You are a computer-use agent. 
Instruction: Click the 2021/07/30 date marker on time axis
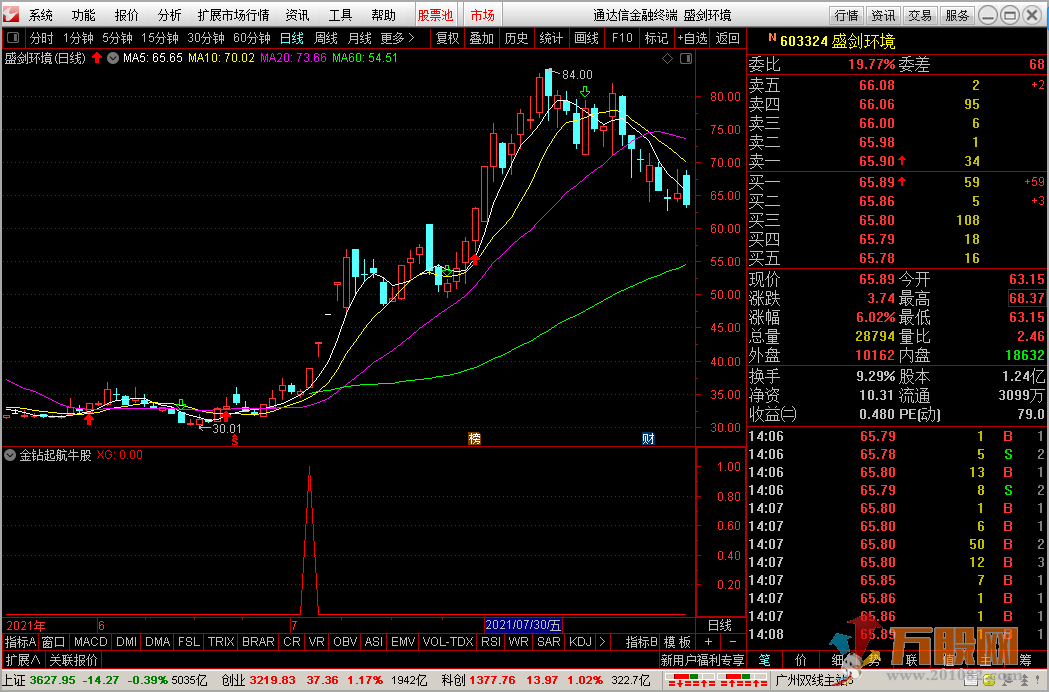[x=523, y=625]
